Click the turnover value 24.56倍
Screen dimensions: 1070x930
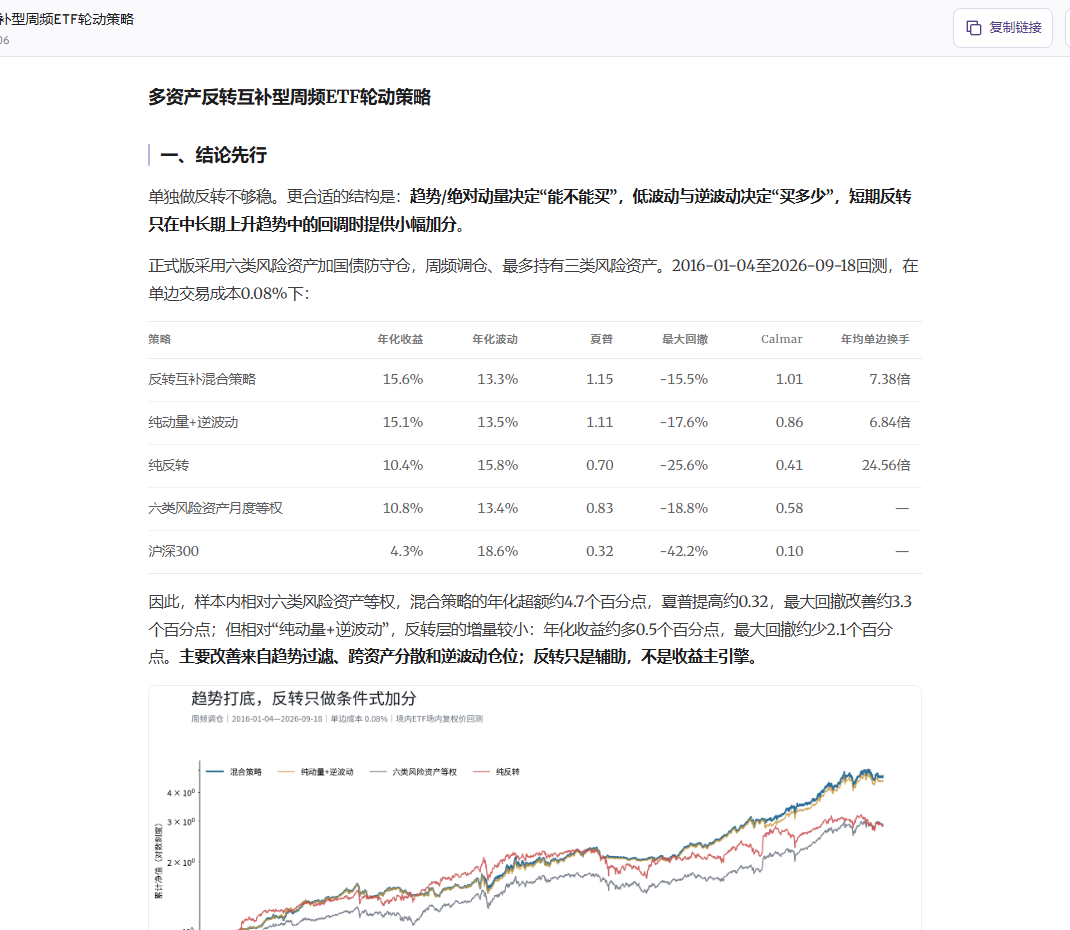click(x=886, y=465)
